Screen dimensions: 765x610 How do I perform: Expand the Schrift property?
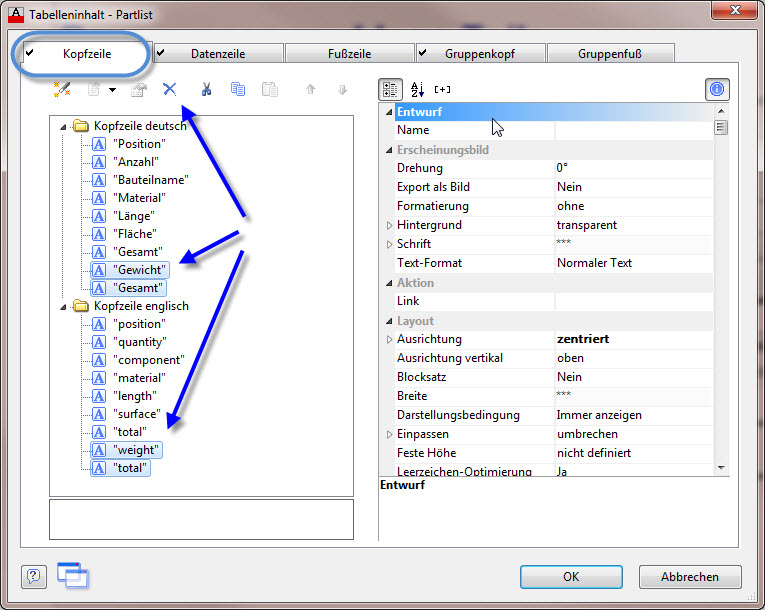click(x=389, y=244)
